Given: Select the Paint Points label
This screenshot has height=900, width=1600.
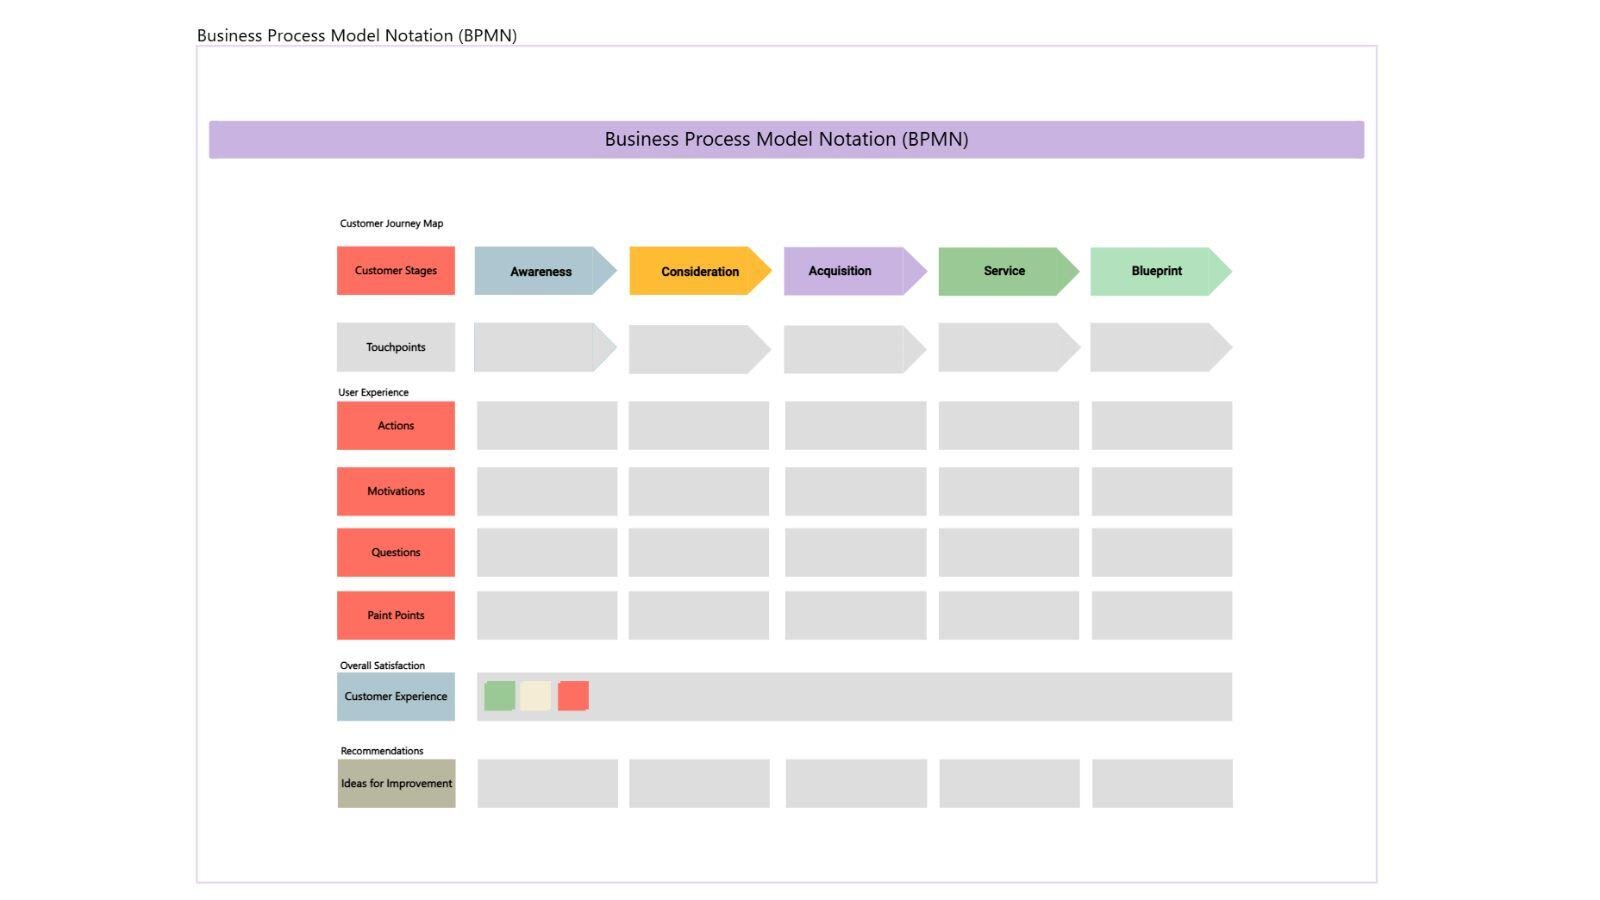Looking at the screenshot, I should coord(395,615).
